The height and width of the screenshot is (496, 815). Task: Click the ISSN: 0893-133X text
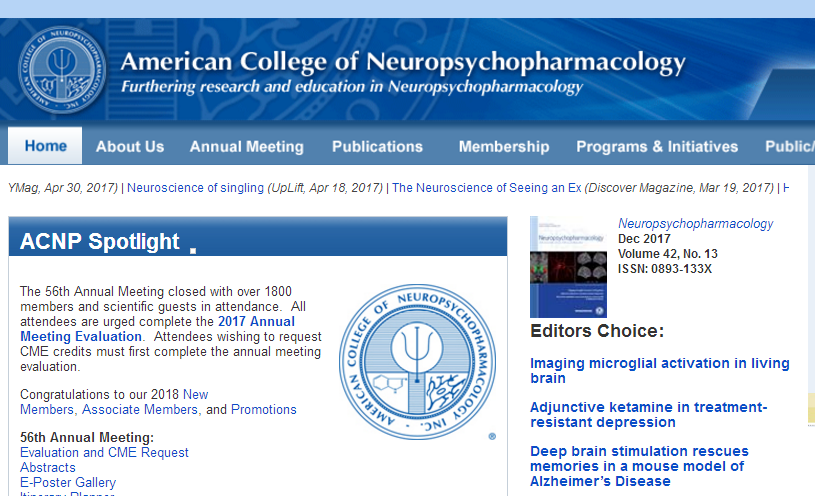tap(664, 269)
